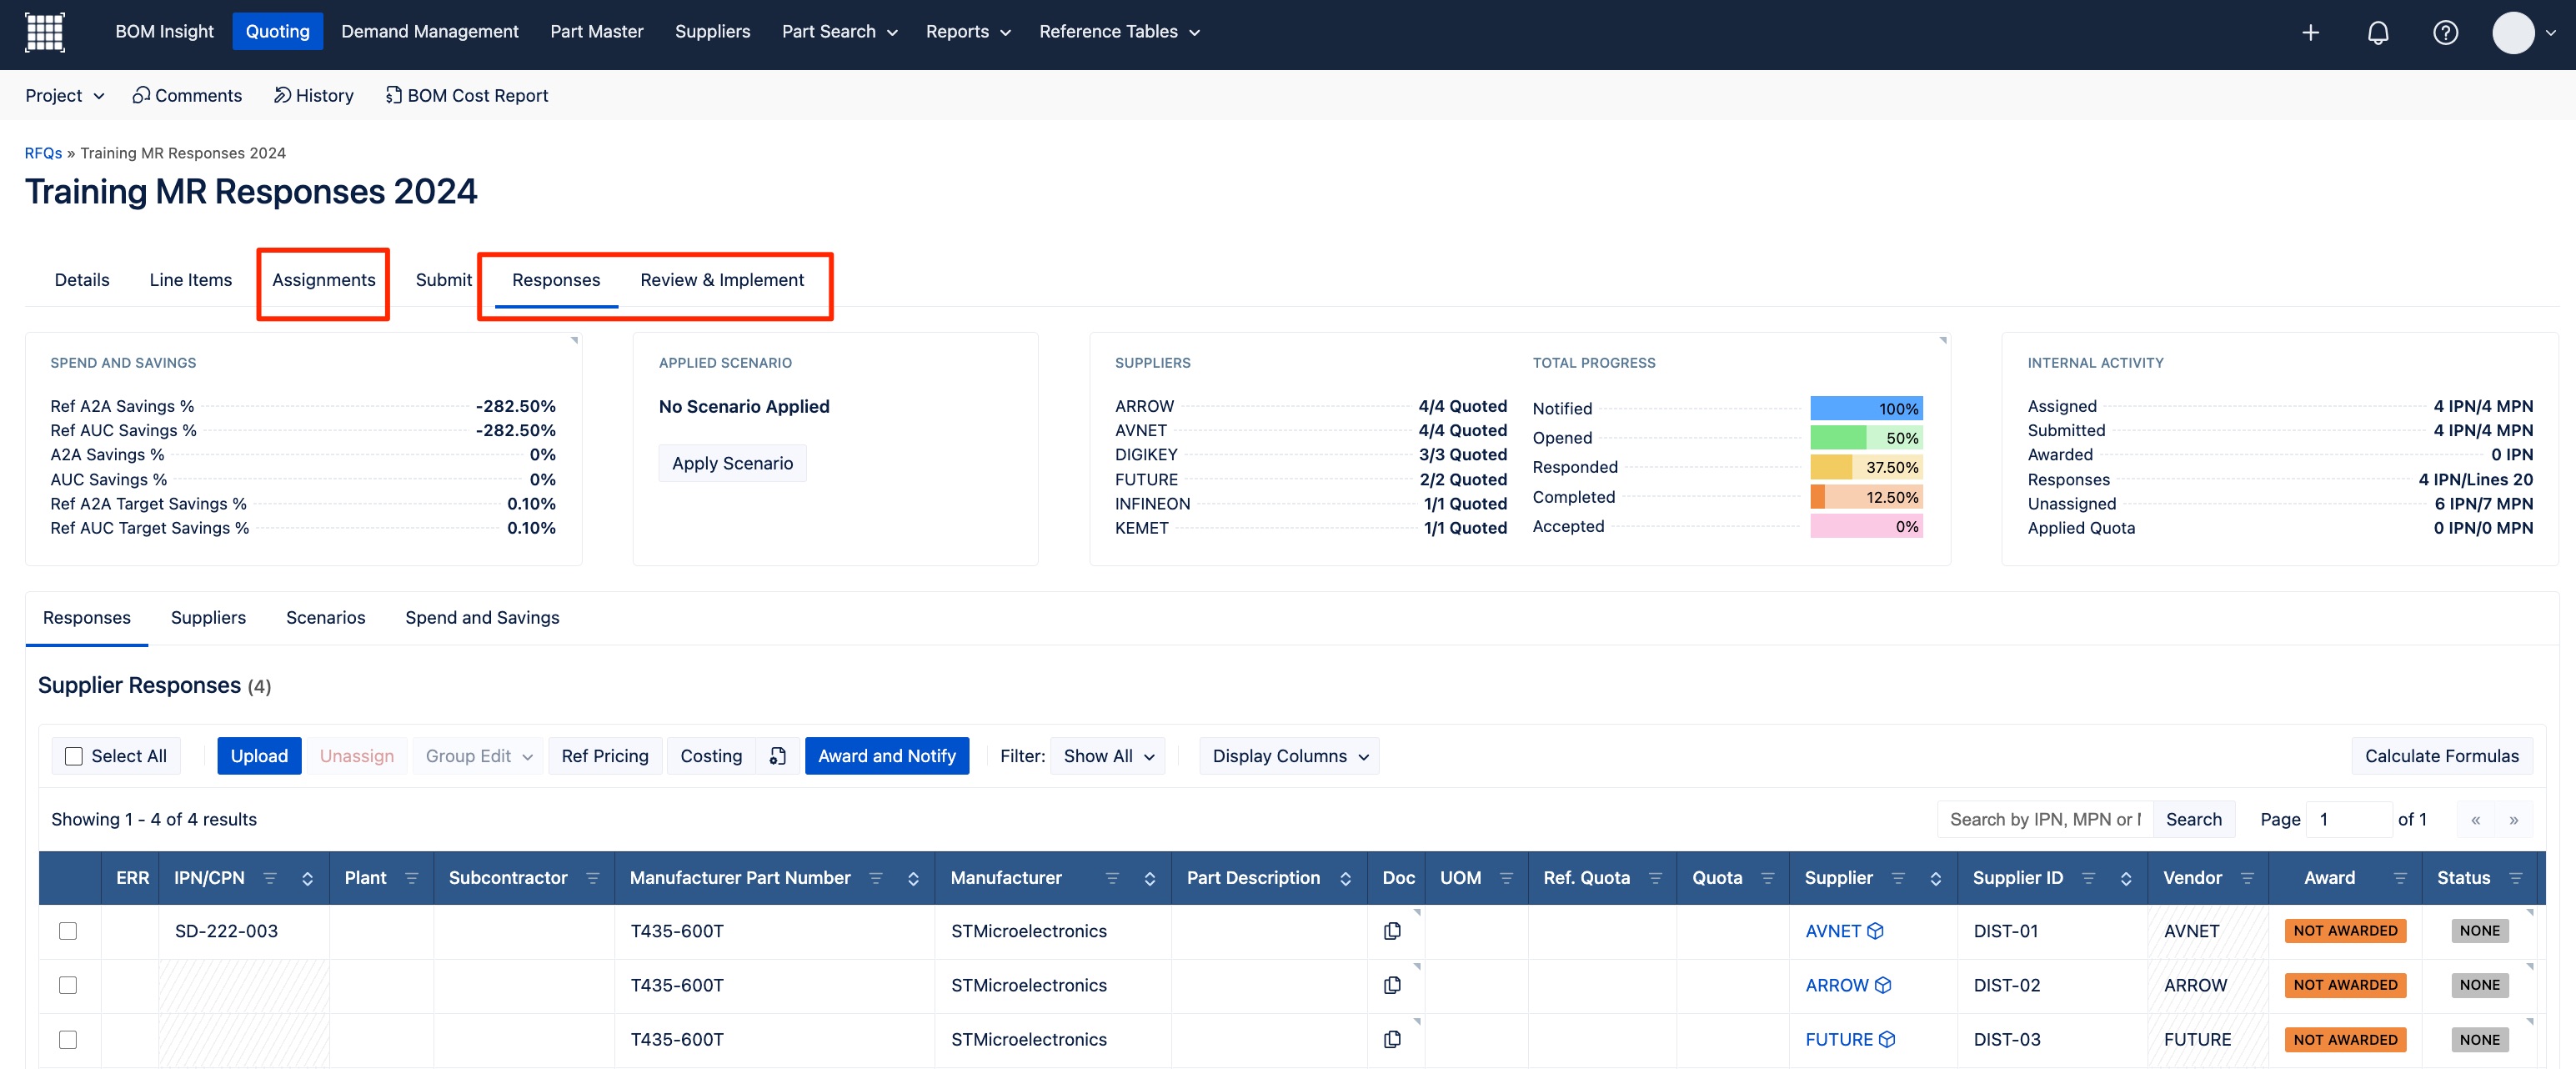Open the doc icon in ARROW row
Image resolution: width=2576 pixels, height=1069 pixels.
coord(1391,985)
